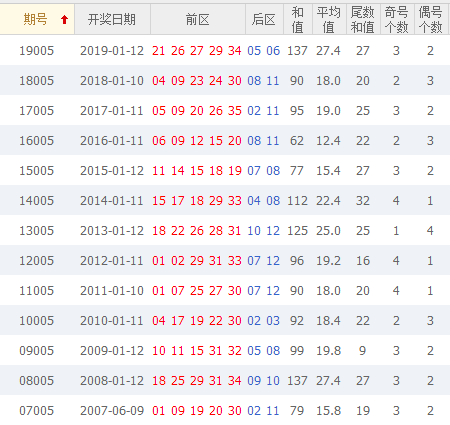
Task: Click sum value 125 in row 13005
Action: [297, 231]
